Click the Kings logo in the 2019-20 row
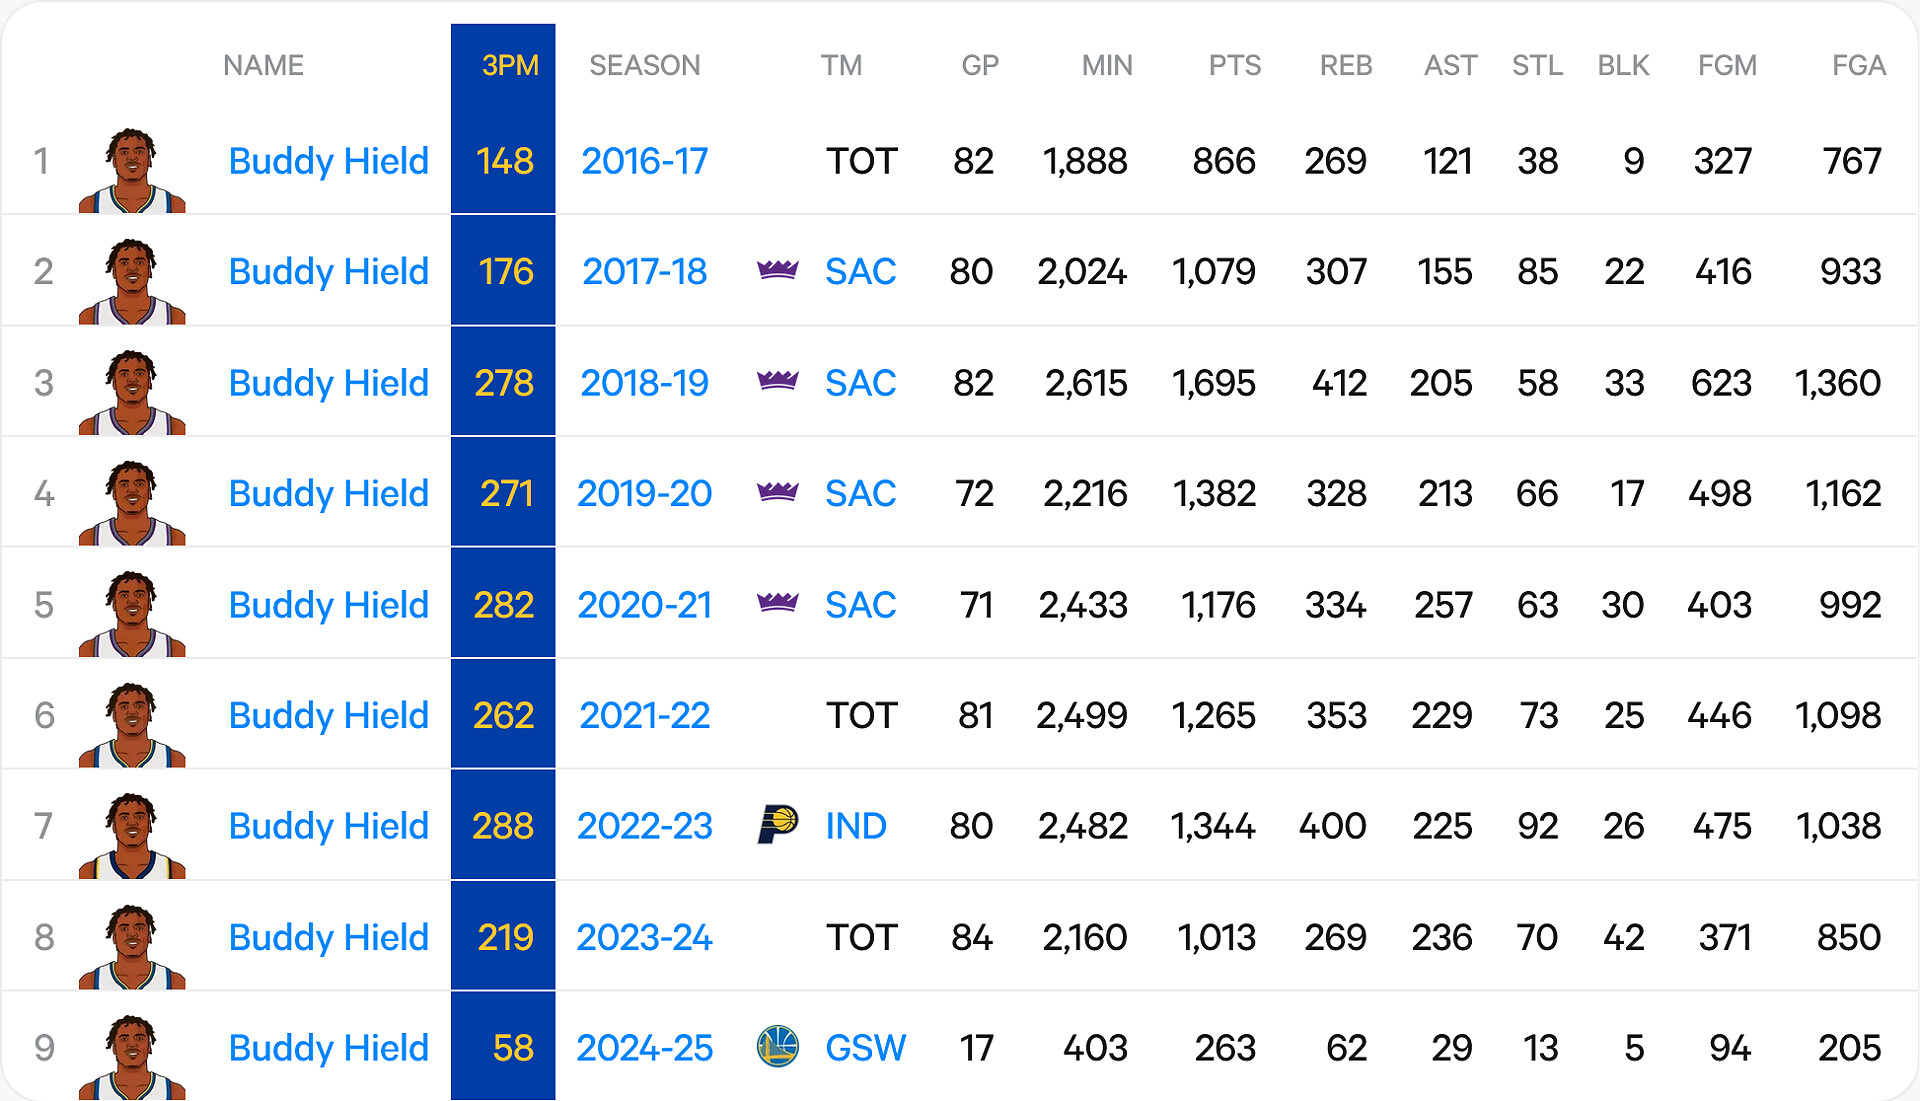The height and width of the screenshot is (1101, 1920). tap(777, 492)
